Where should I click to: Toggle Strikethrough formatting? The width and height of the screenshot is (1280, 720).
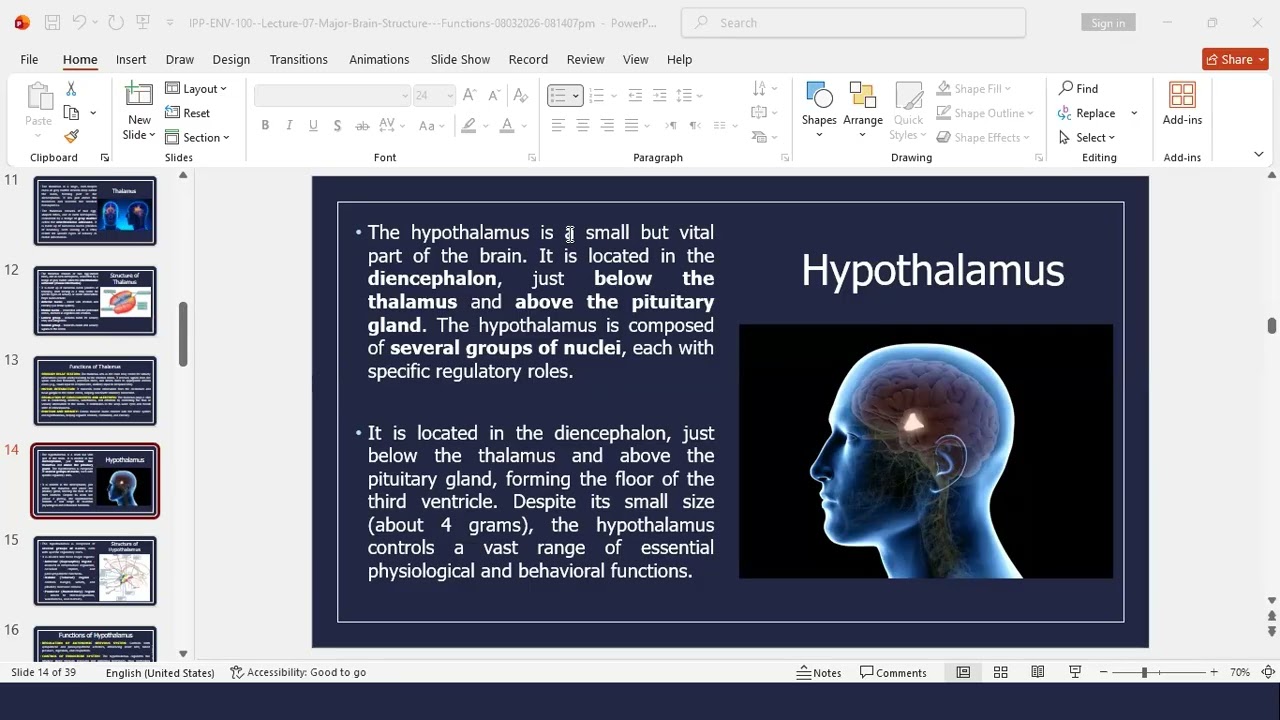click(x=362, y=125)
